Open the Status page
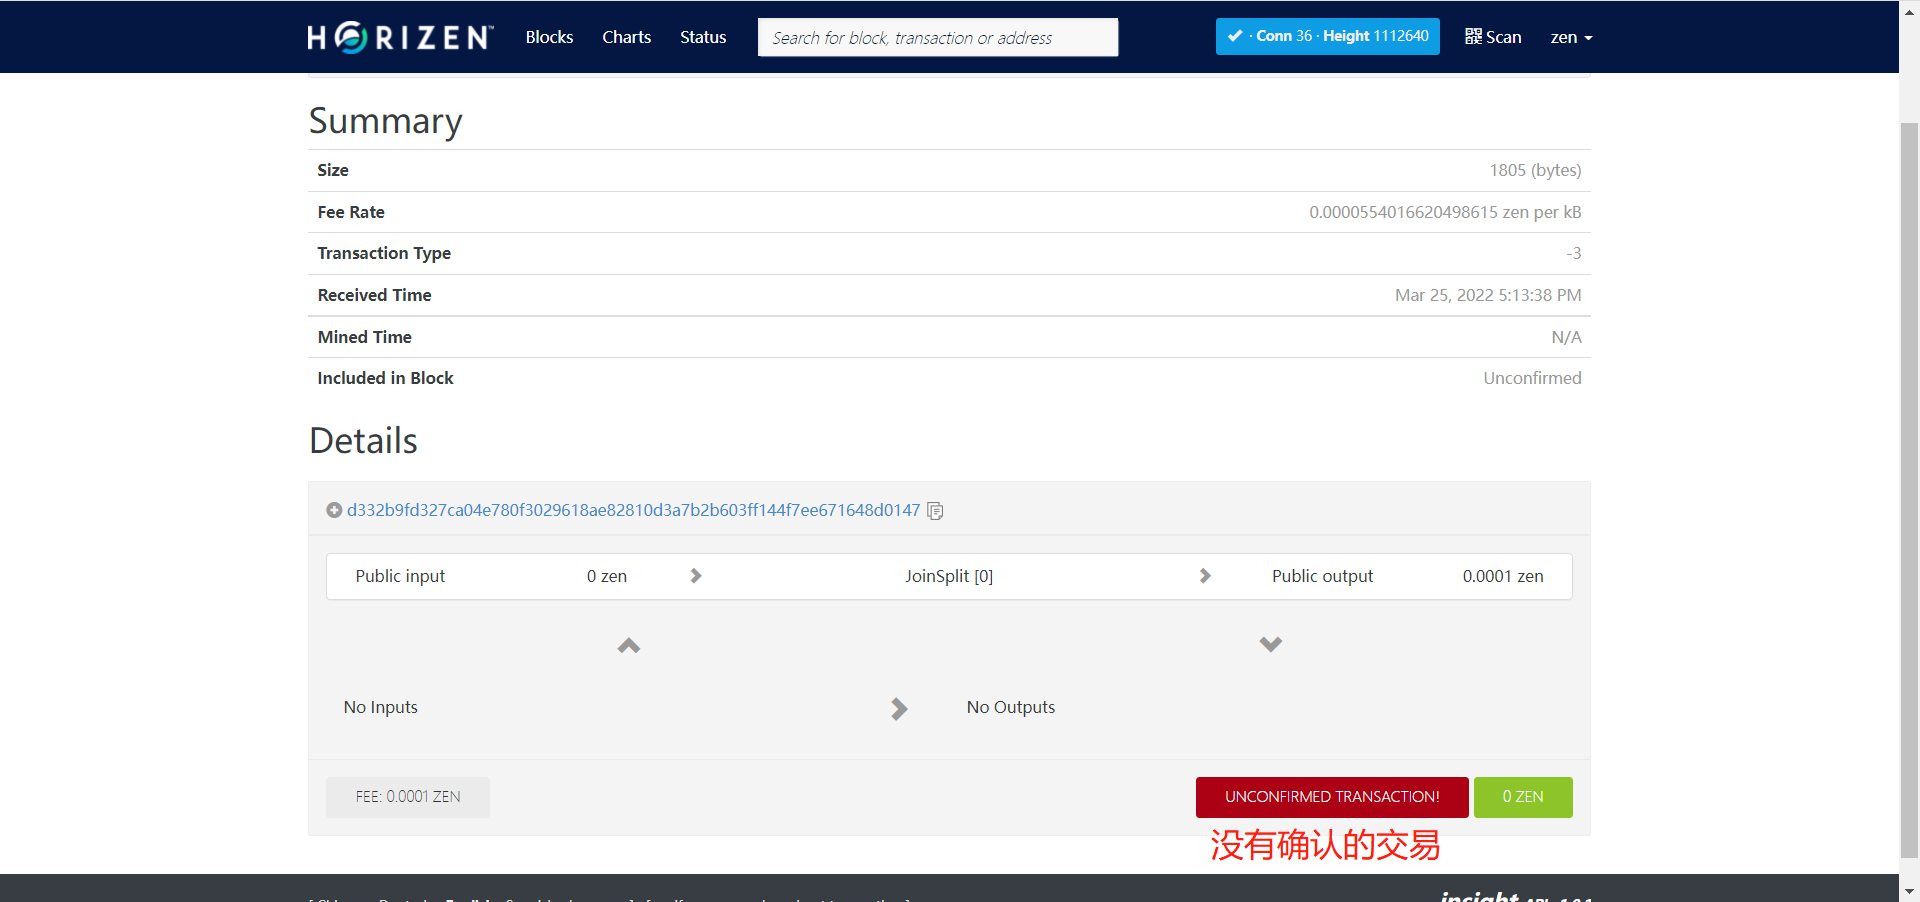 coord(703,37)
